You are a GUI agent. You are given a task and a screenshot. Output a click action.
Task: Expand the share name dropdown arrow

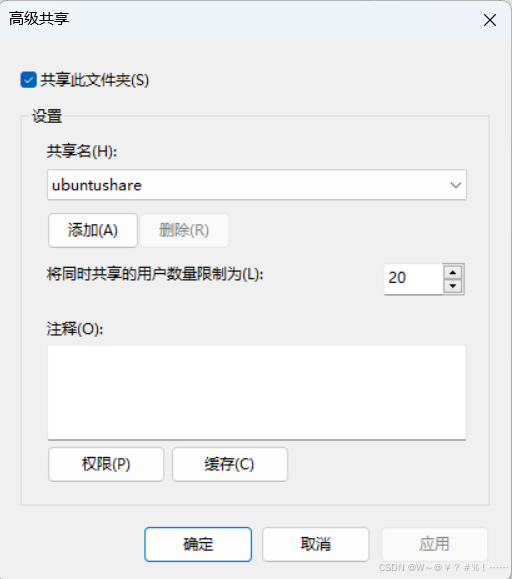(456, 185)
